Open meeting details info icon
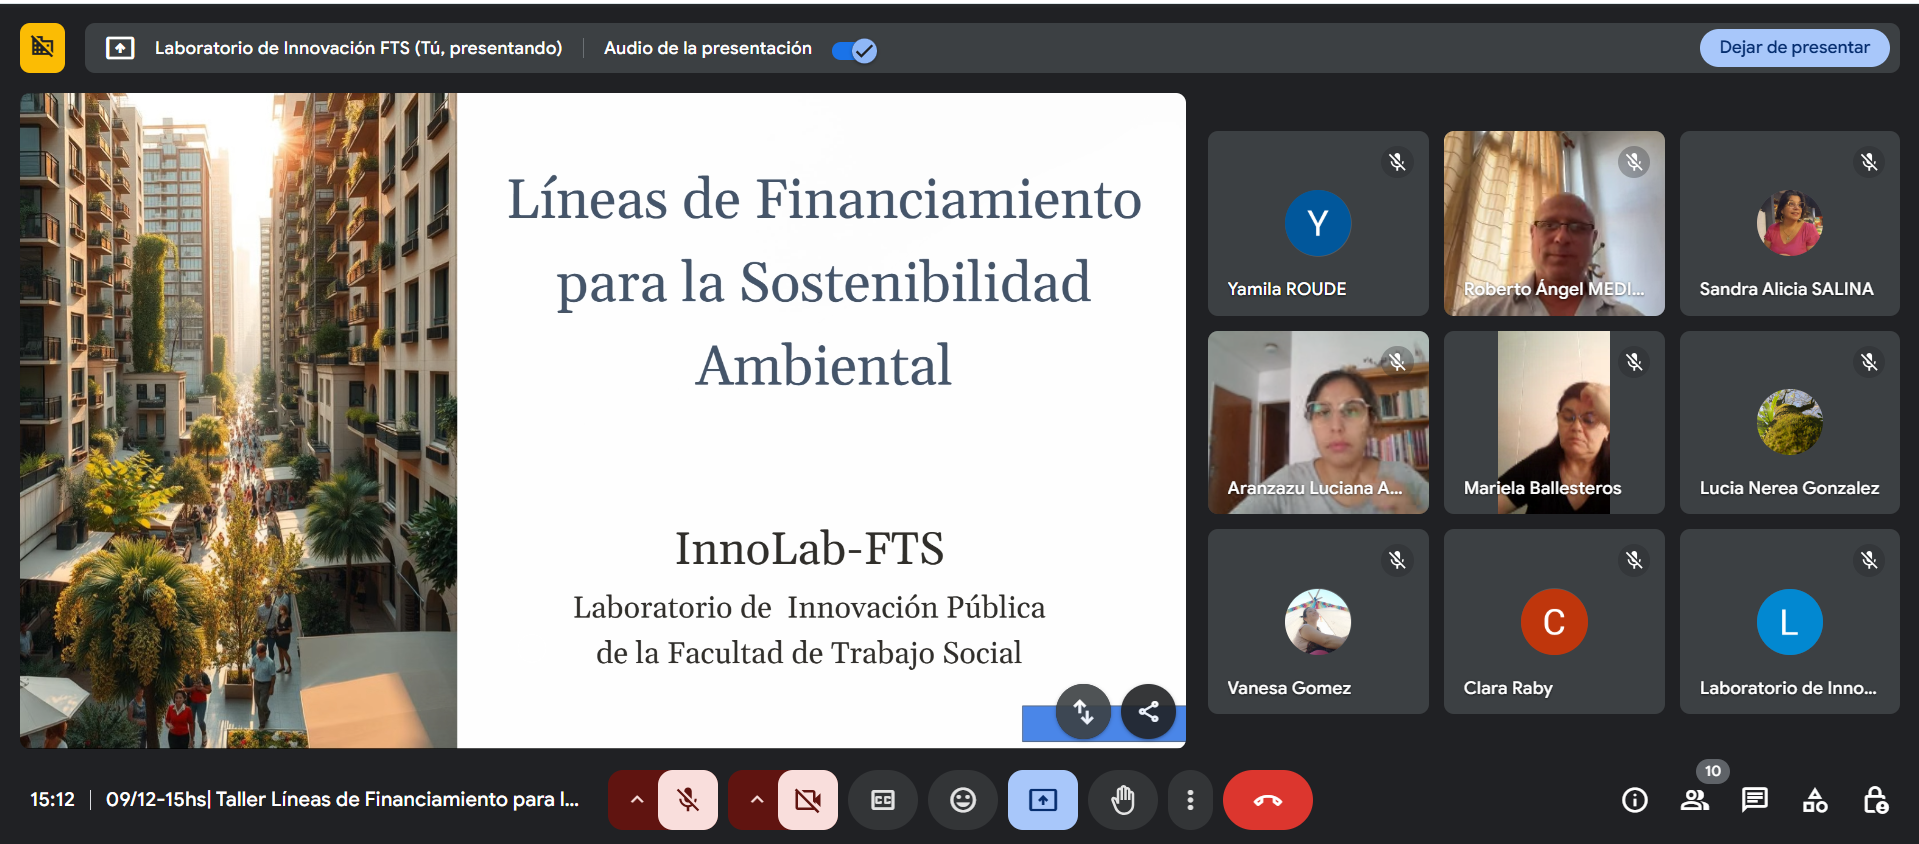The width and height of the screenshot is (1919, 844). (1635, 800)
